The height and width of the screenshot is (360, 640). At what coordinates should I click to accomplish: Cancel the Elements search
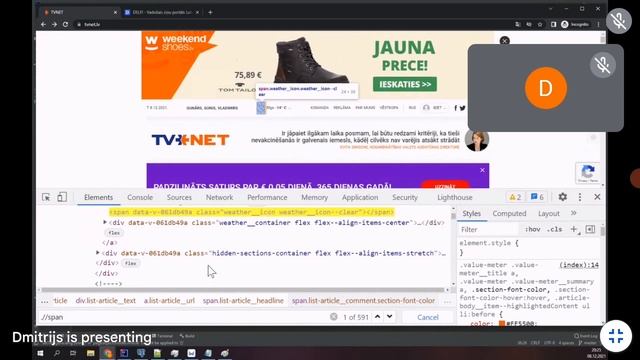point(428,317)
